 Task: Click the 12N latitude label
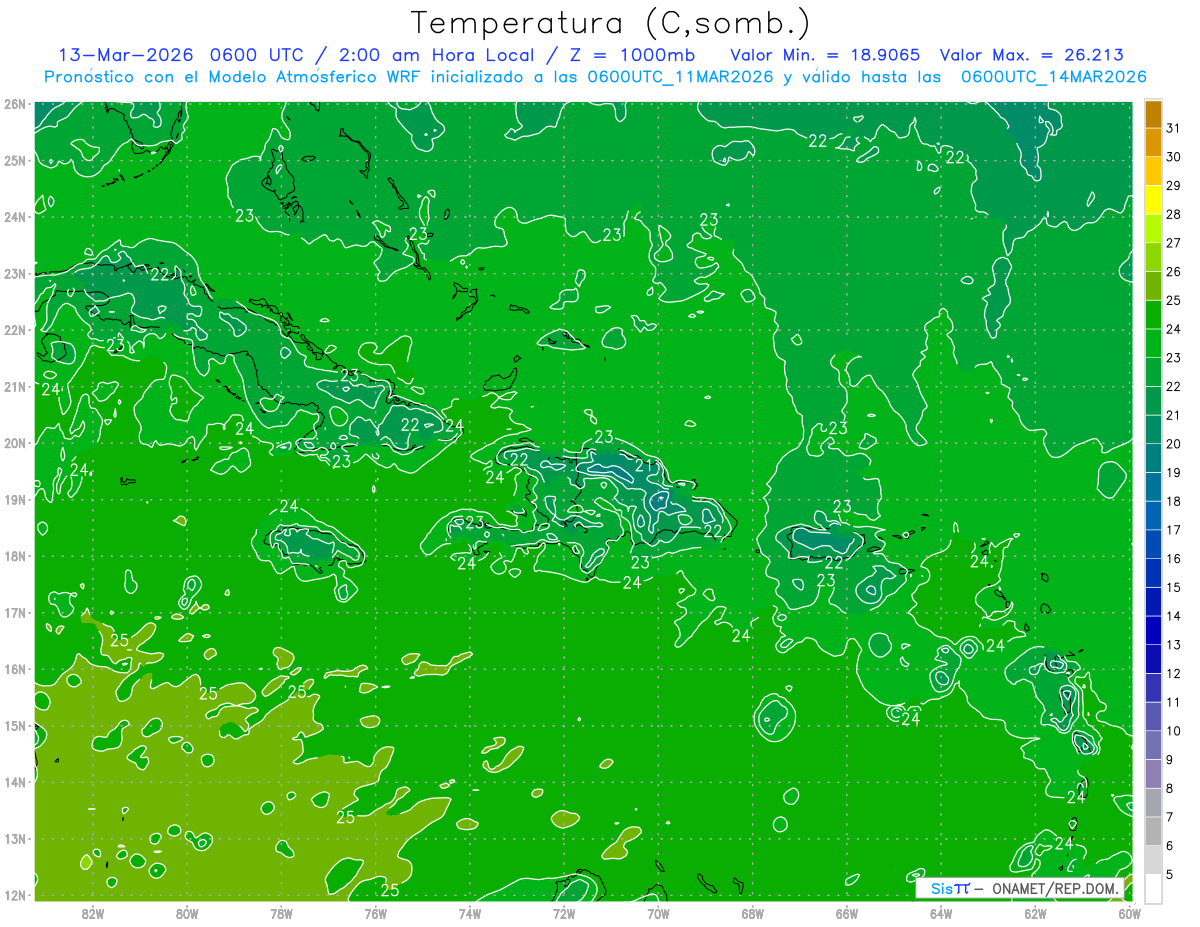point(14,895)
